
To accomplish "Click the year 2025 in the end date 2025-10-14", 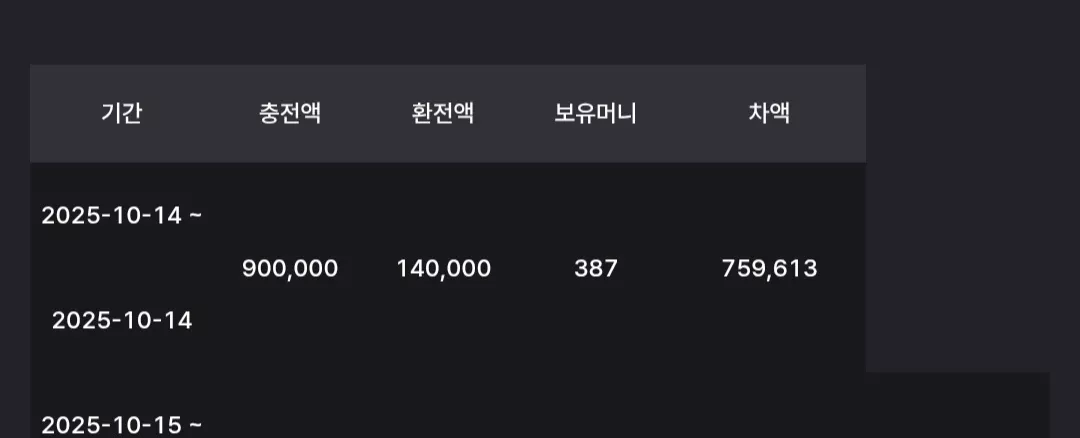I will point(81,320).
